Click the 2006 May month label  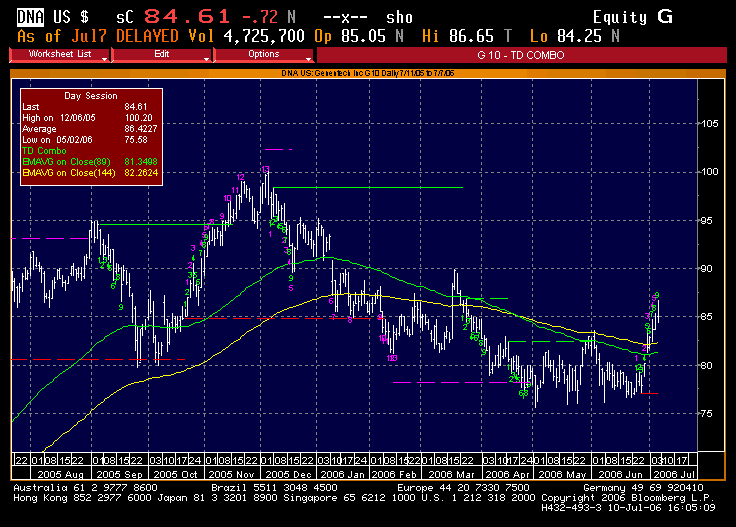click(x=562, y=474)
